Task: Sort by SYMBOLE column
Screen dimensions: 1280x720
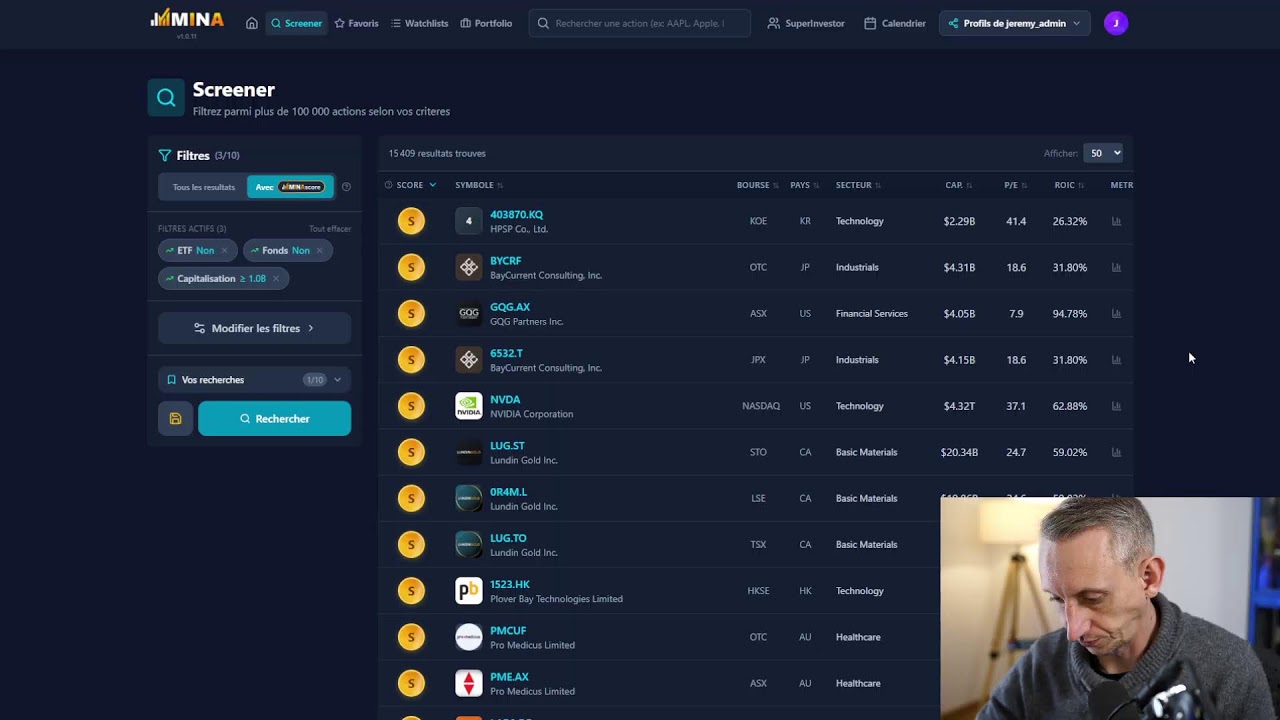Action: (x=479, y=185)
